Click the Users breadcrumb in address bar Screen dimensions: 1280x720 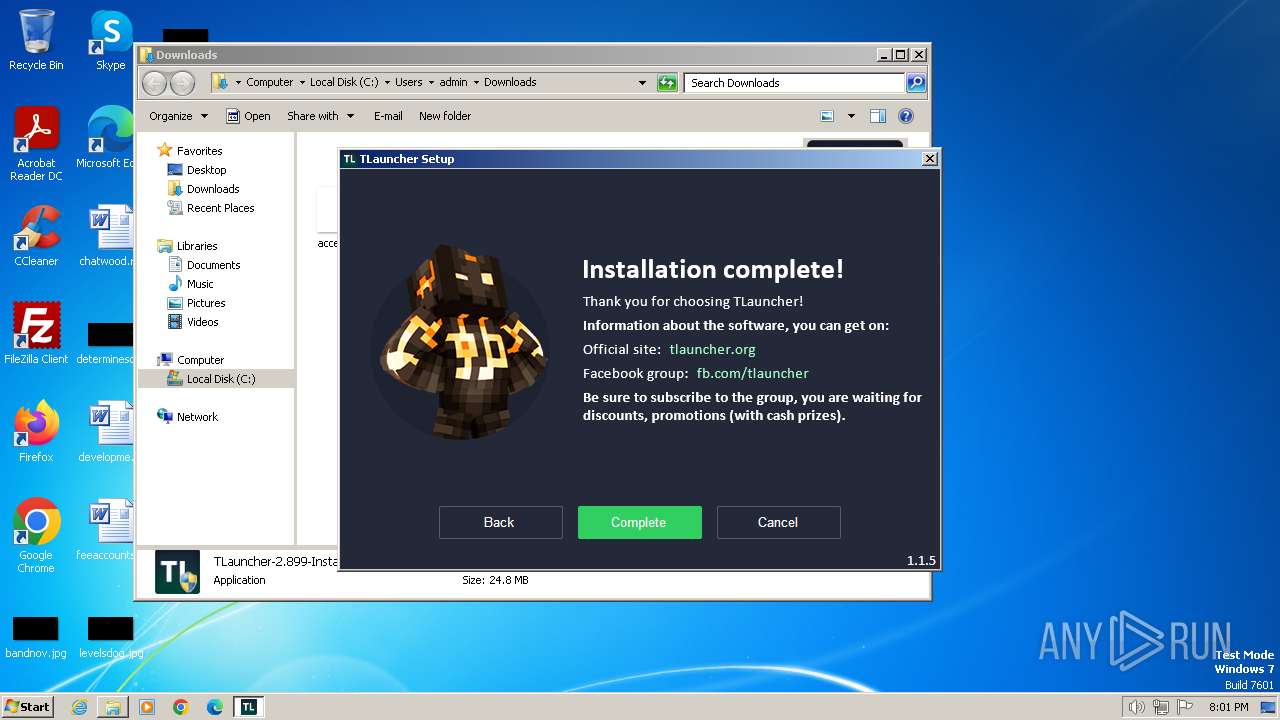tap(408, 83)
